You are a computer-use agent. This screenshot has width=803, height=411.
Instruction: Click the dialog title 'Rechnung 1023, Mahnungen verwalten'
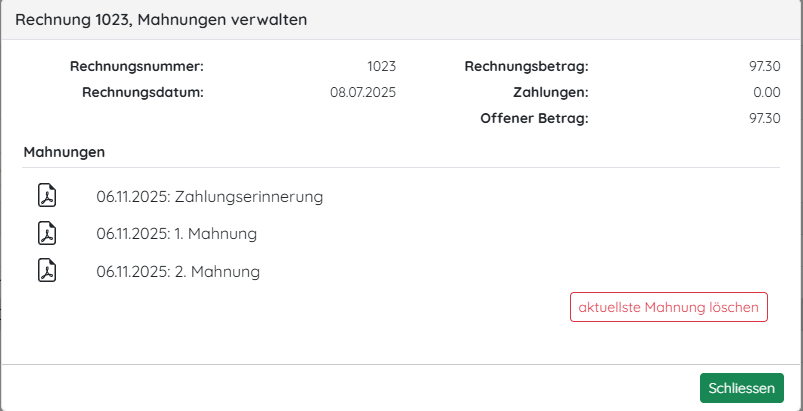(x=162, y=19)
